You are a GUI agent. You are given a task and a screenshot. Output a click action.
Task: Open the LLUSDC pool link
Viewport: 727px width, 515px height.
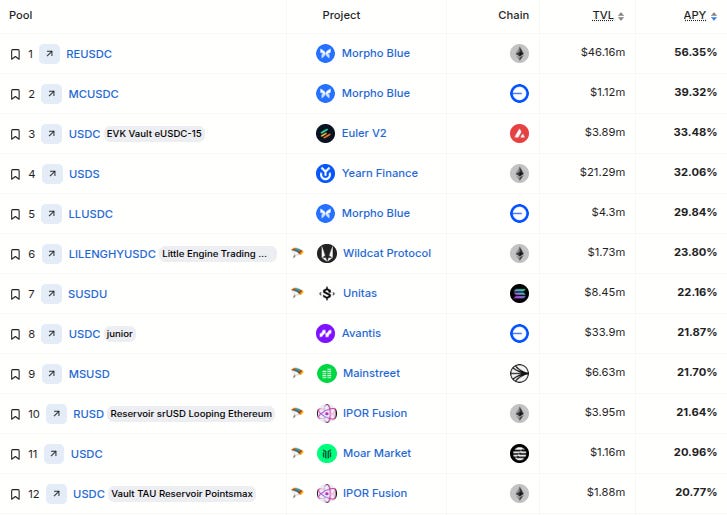[91, 214]
